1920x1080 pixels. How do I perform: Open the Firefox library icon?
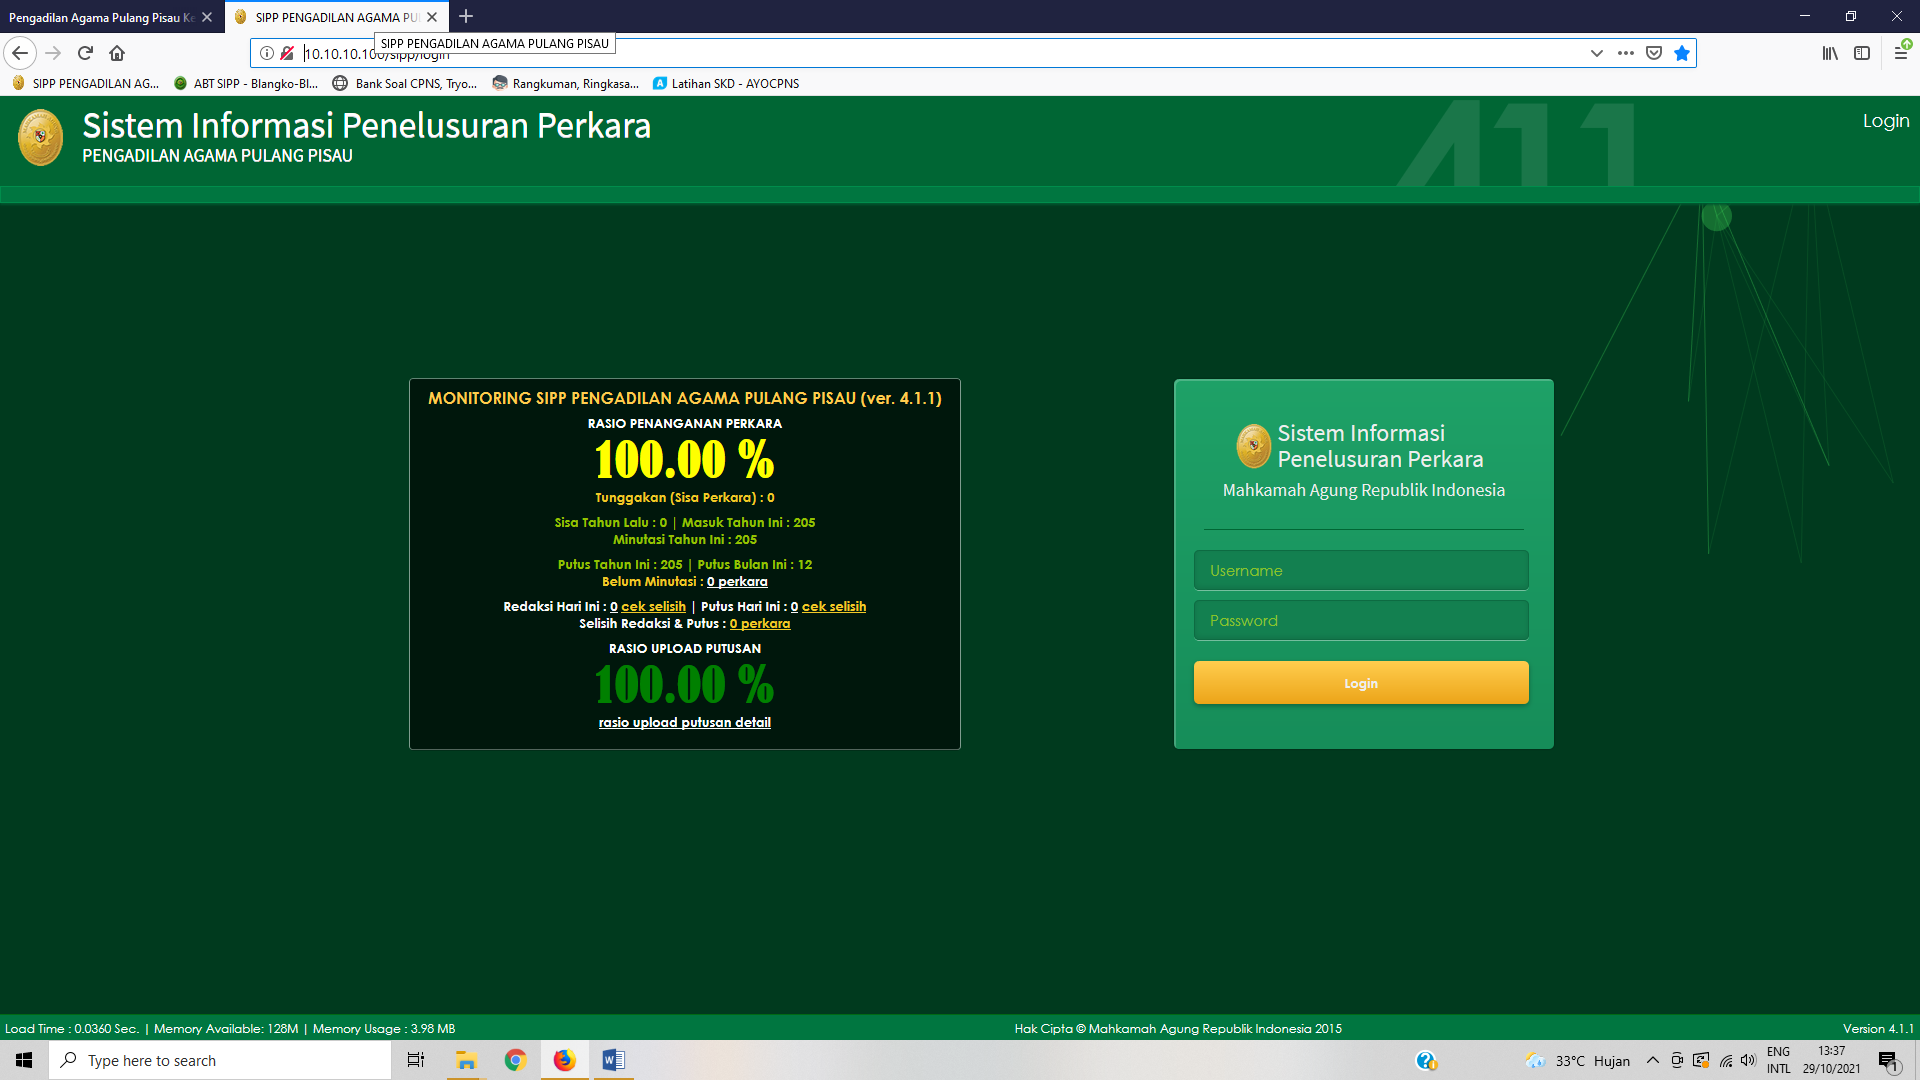click(x=1829, y=53)
